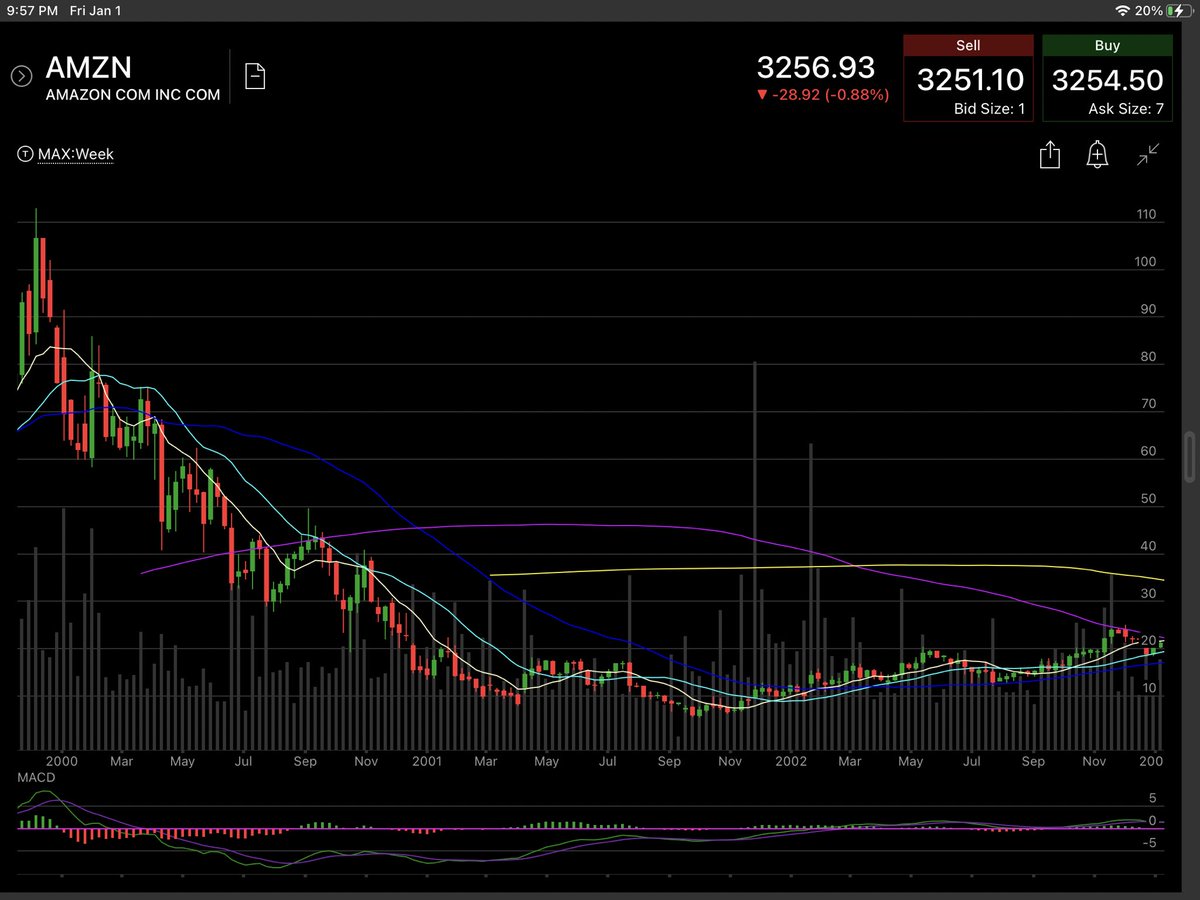Screen dimensions: 1200x900
Task: Expand the AMZN symbol info chevron
Action: (x=20, y=73)
